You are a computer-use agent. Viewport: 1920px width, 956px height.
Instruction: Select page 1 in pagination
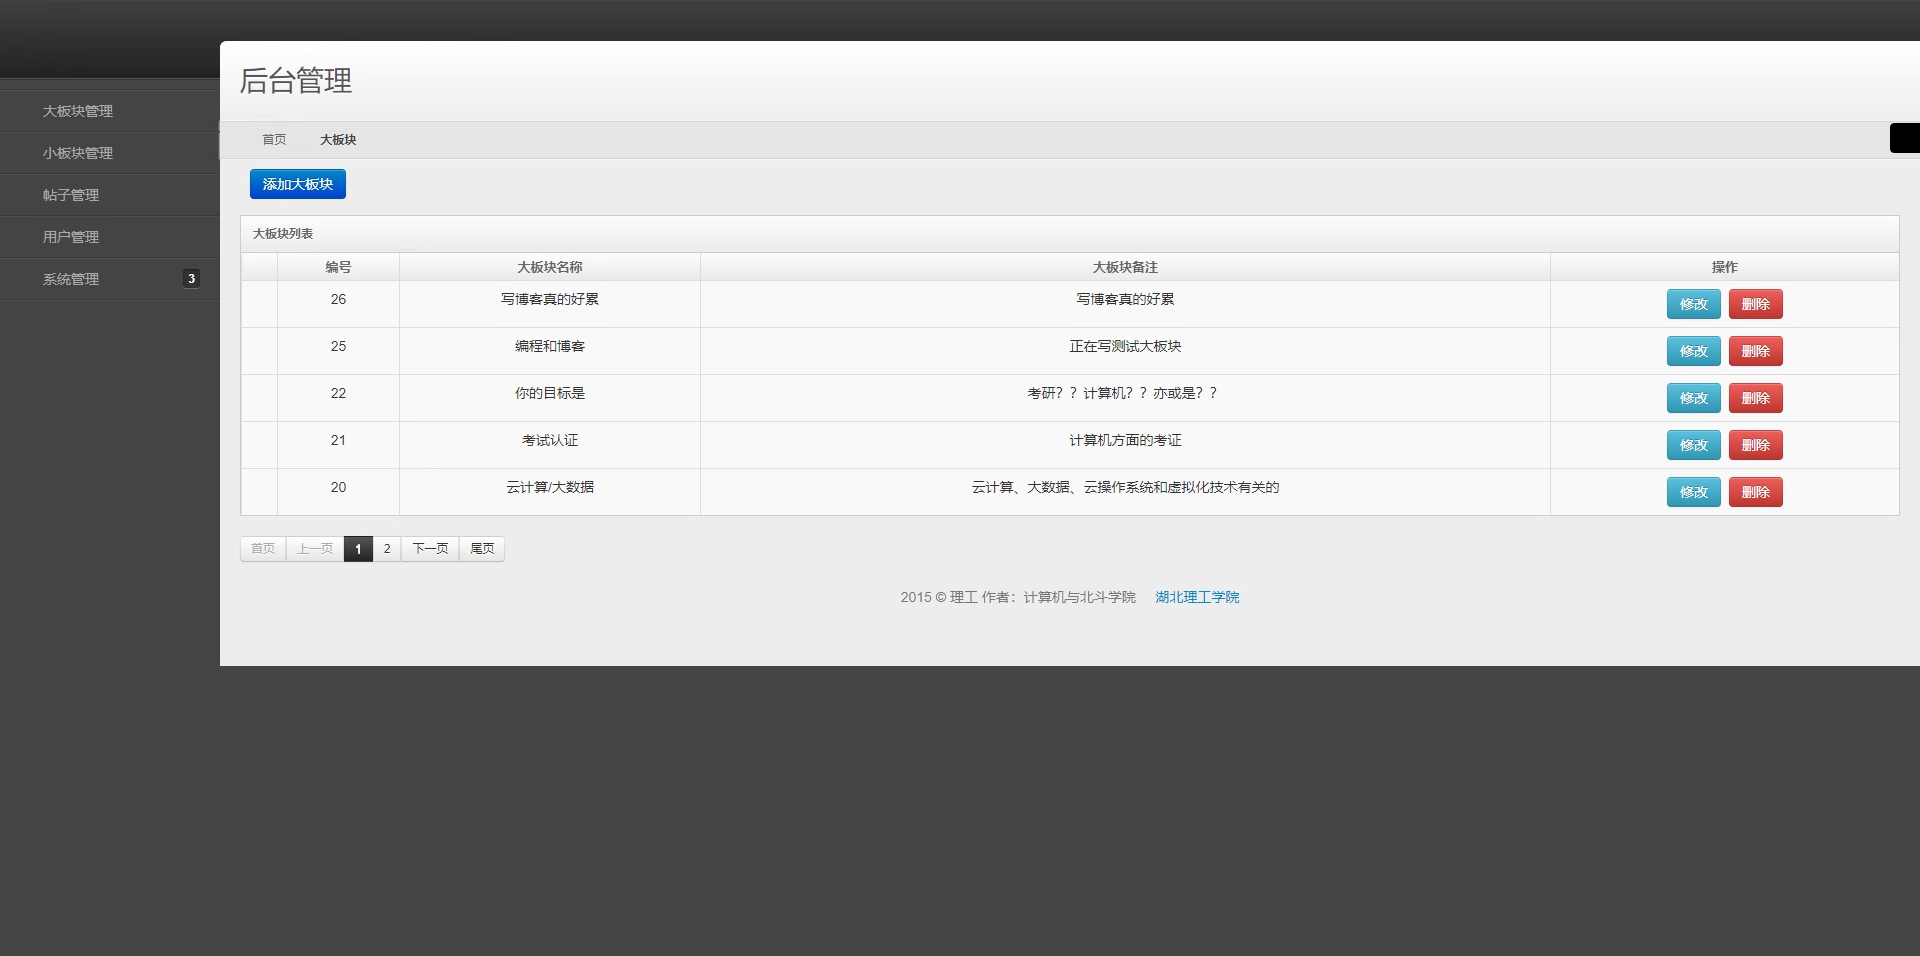click(358, 549)
